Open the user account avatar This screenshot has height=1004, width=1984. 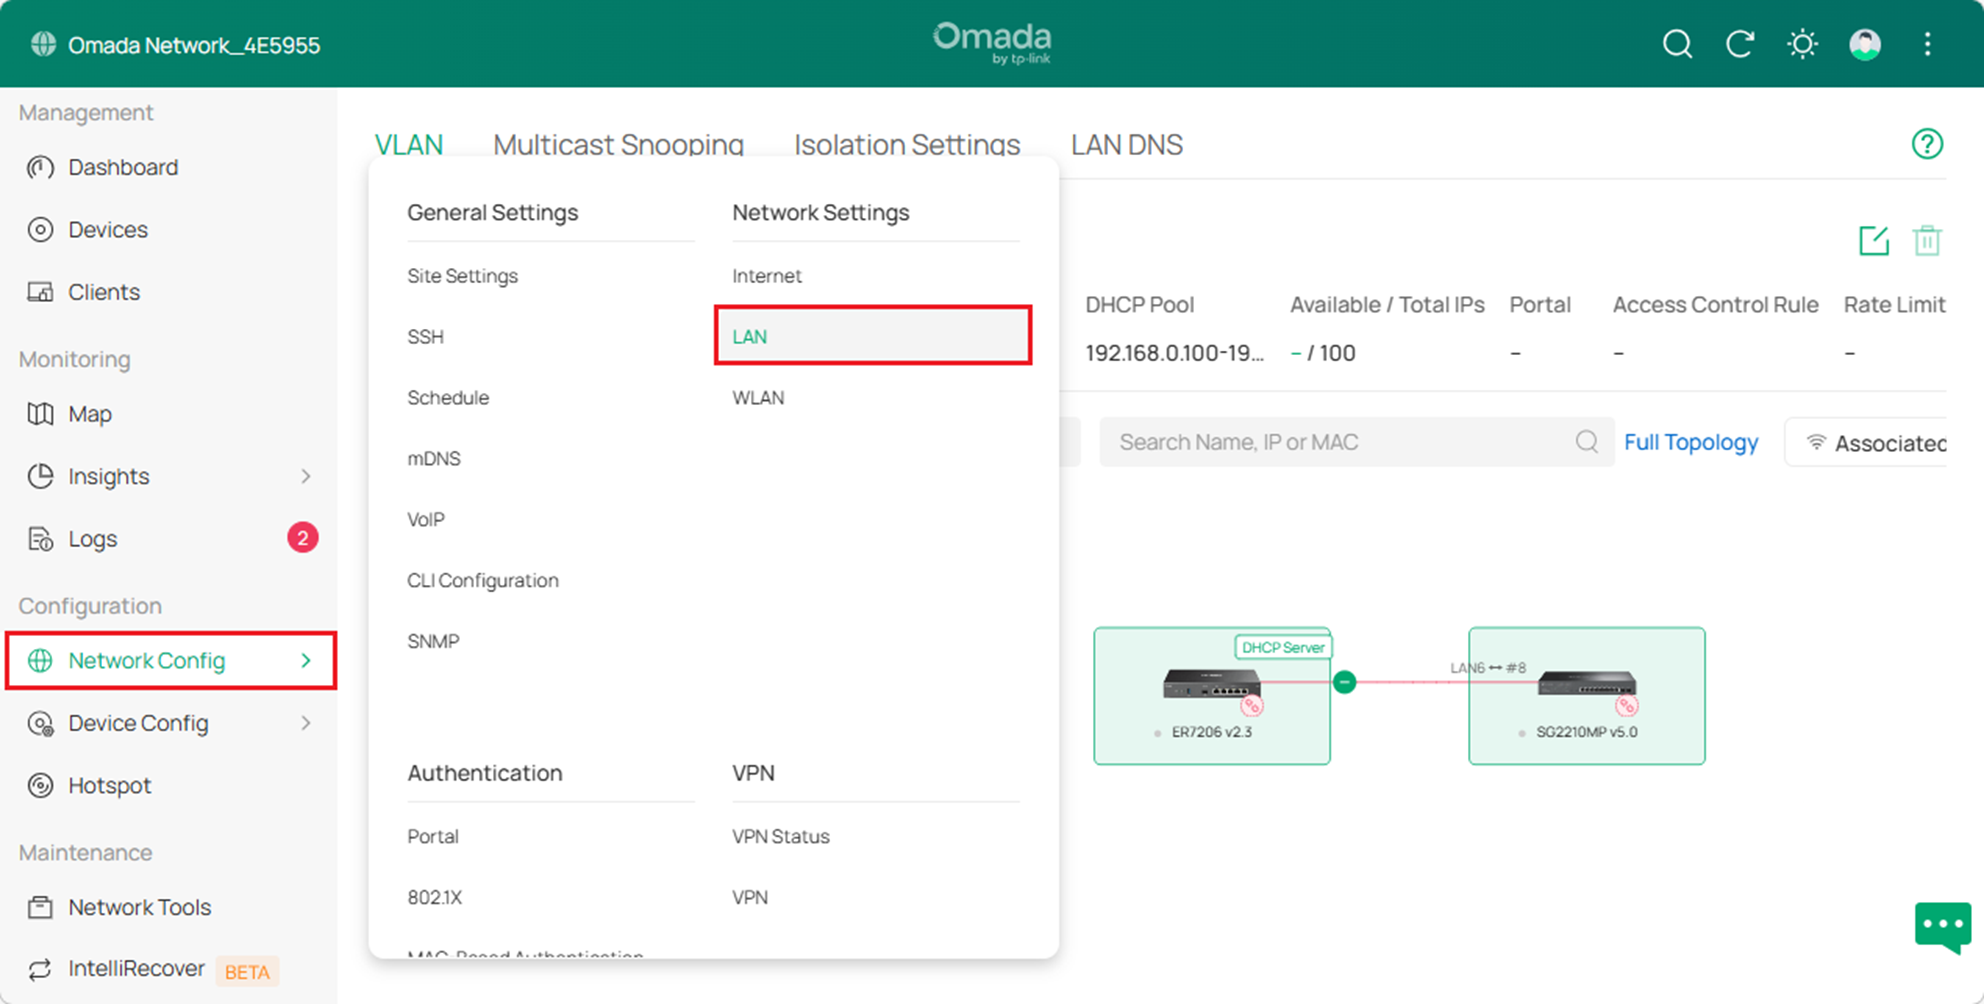(x=1865, y=44)
